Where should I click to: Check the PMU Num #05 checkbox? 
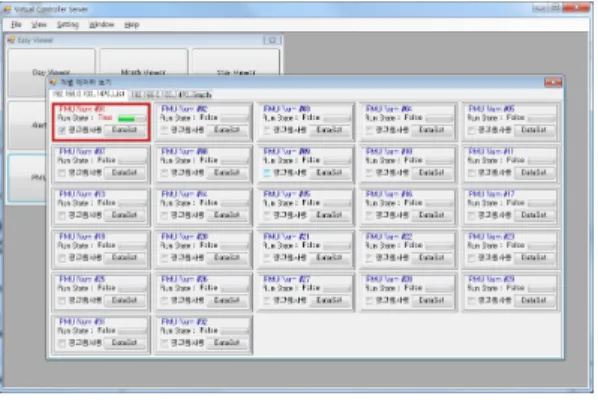pyautogui.click(x=472, y=130)
